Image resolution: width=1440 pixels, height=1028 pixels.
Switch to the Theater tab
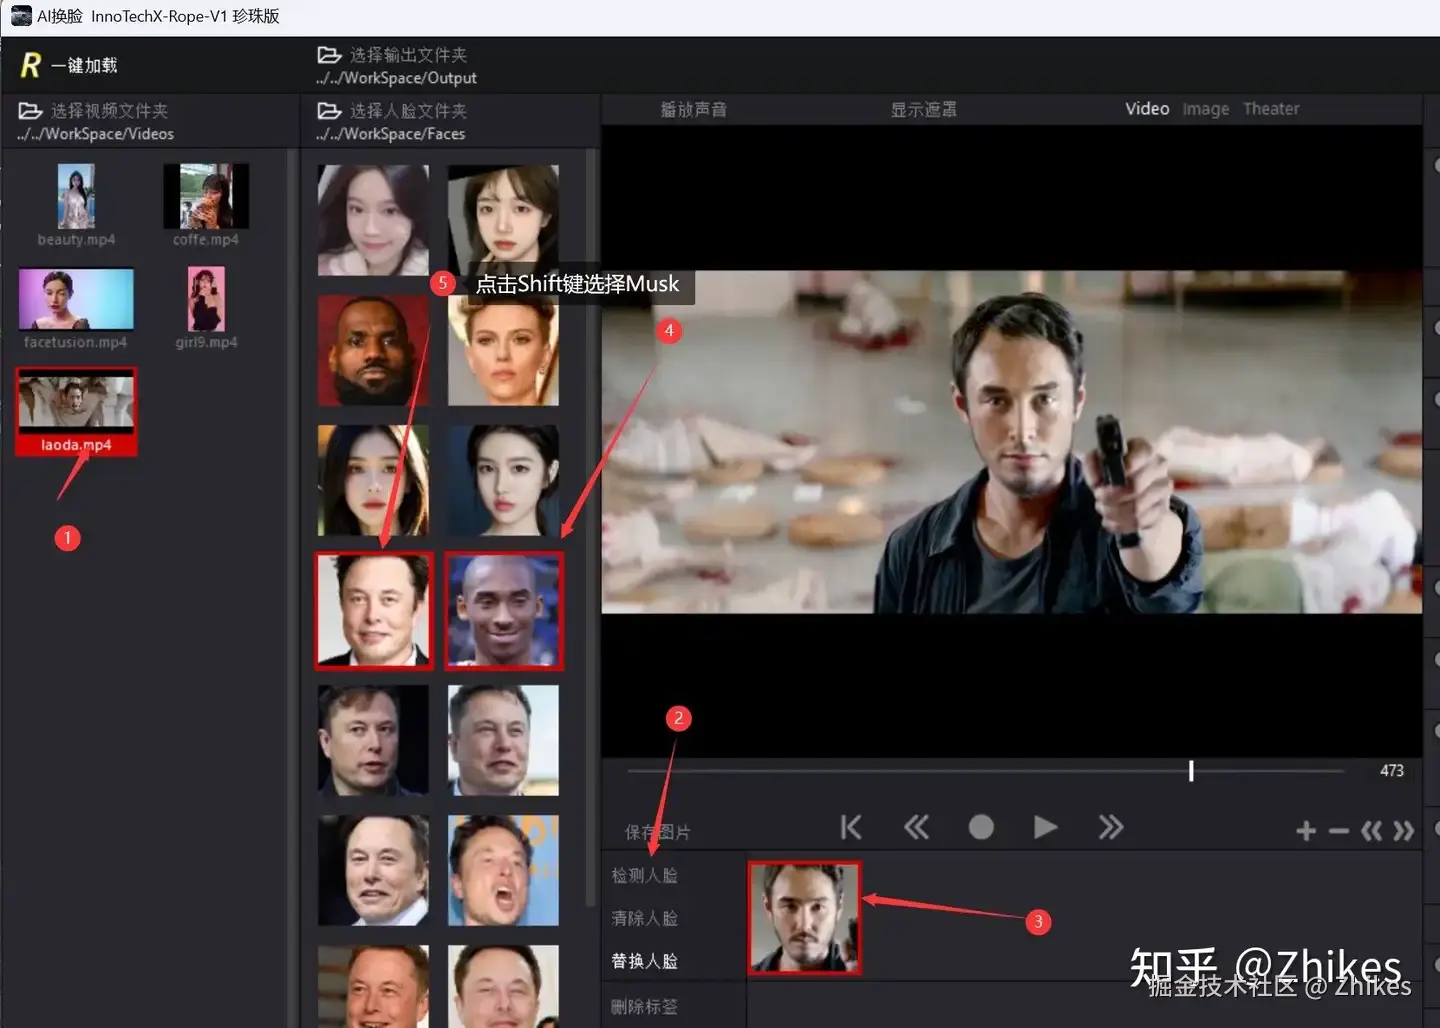coord(1271,109)
